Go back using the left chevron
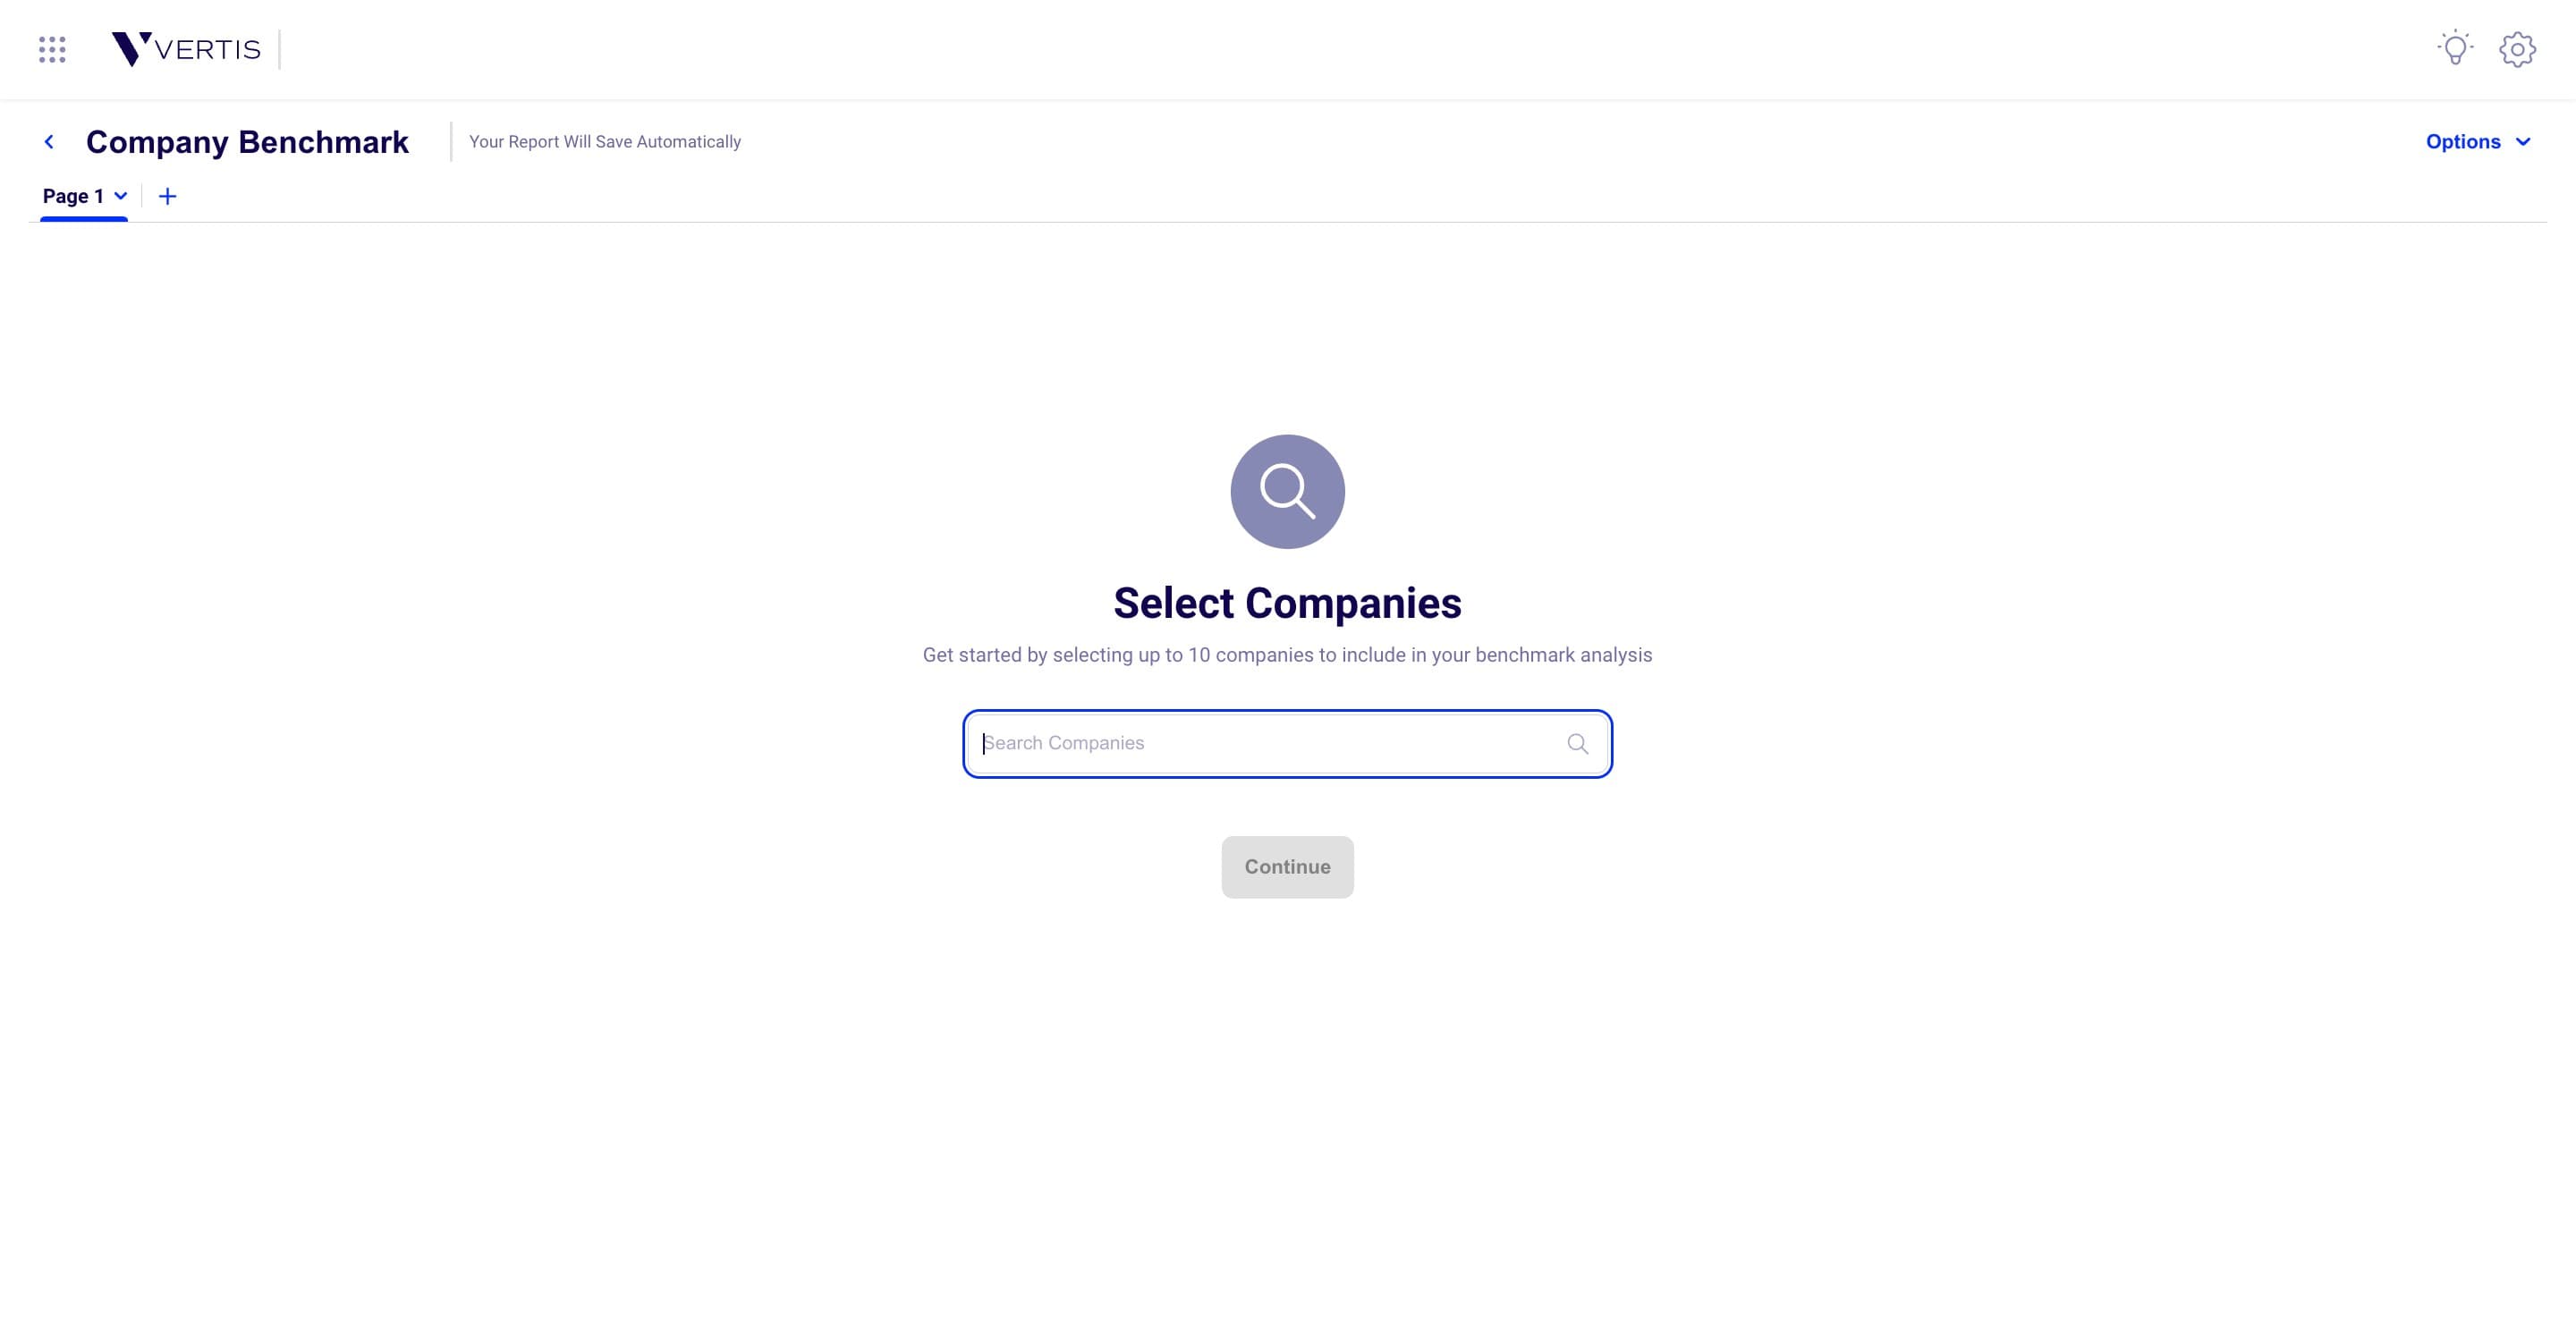This screenshot has height=1318, width=2576. (49, 142)
